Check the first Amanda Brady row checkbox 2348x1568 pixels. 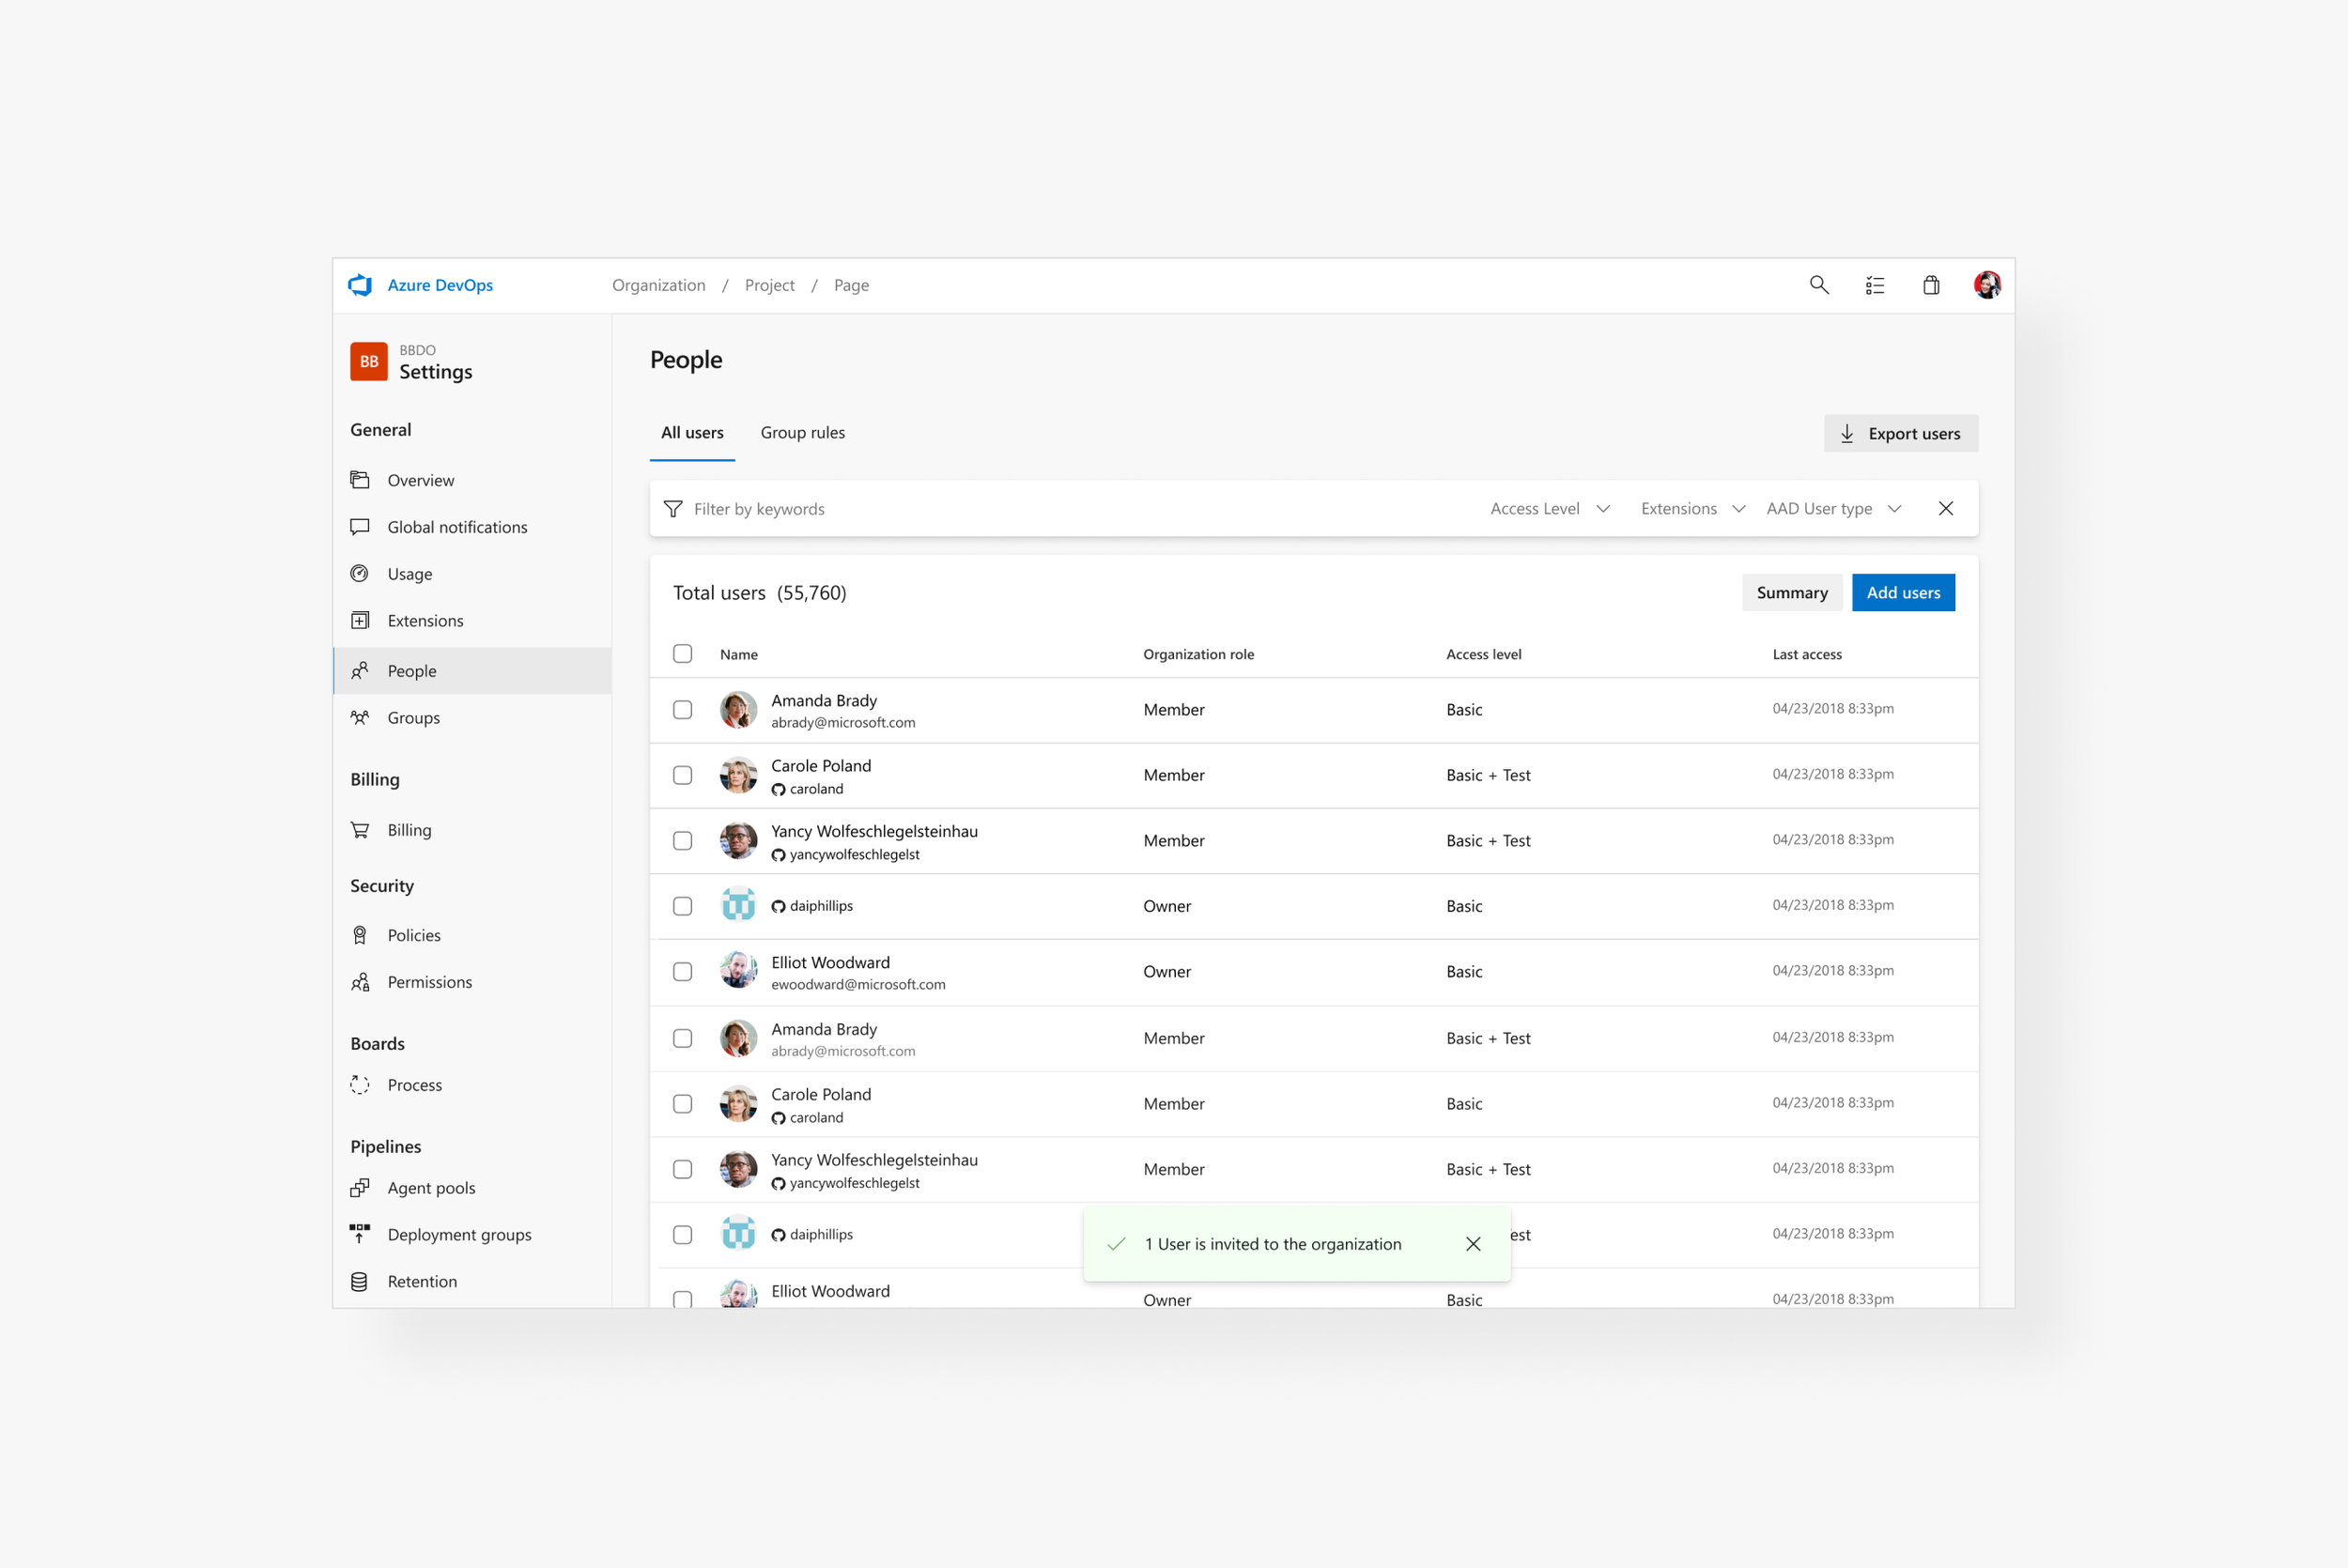[683, 710]
